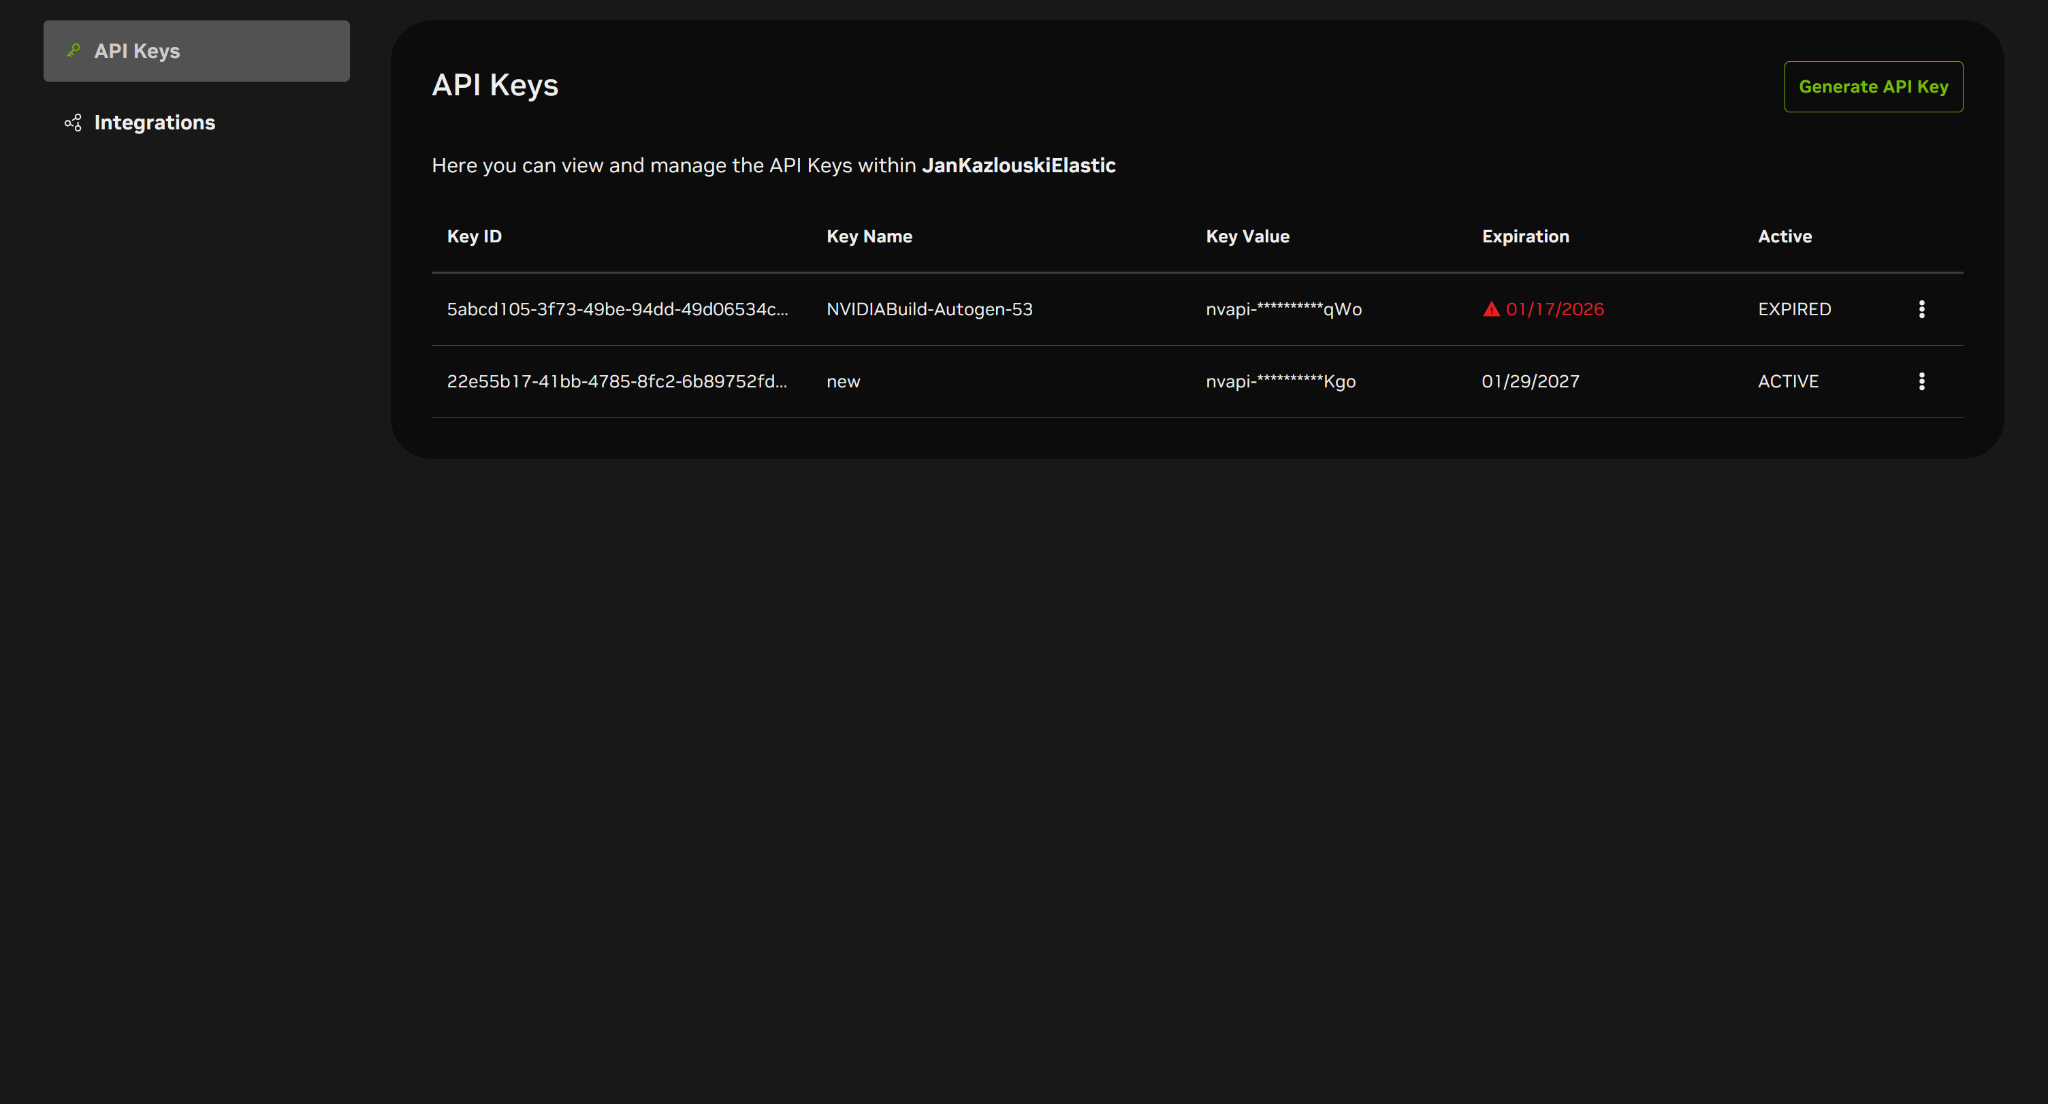
Task: Click the Generate API Key button
Action: coord(1873,87)
